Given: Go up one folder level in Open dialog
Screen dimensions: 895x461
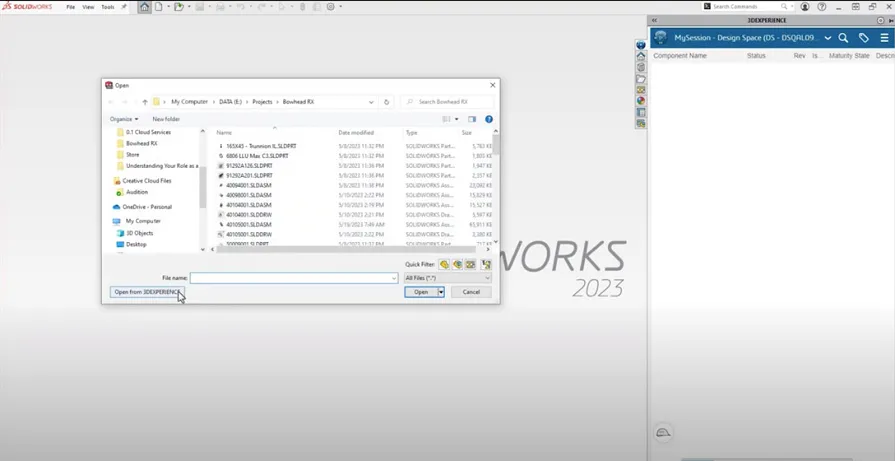Looking at the screenshot, I should coord(145,102).
